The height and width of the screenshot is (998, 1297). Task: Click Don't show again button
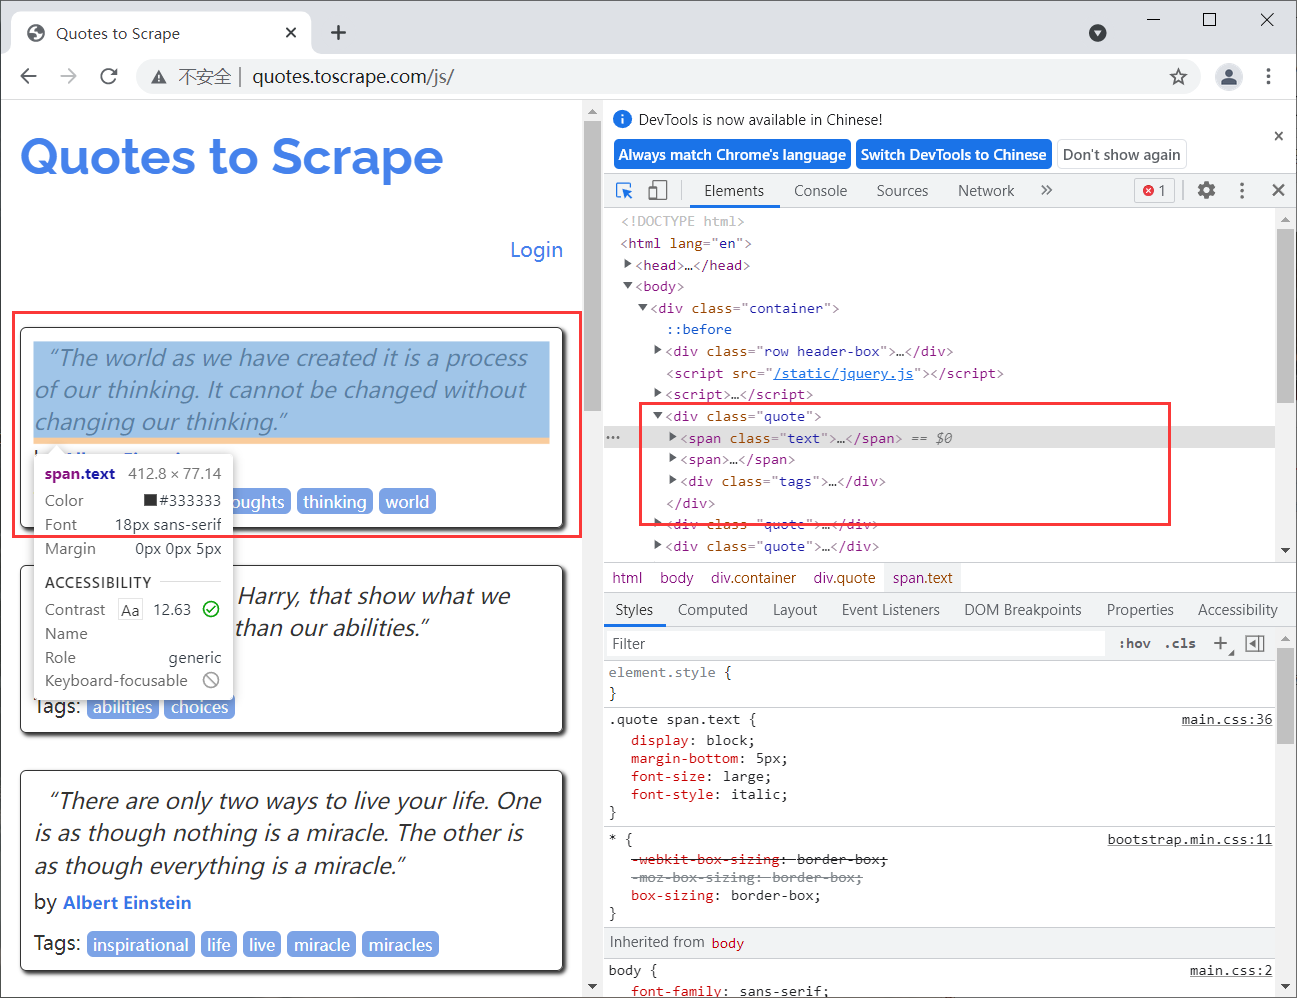point(1121,155)
